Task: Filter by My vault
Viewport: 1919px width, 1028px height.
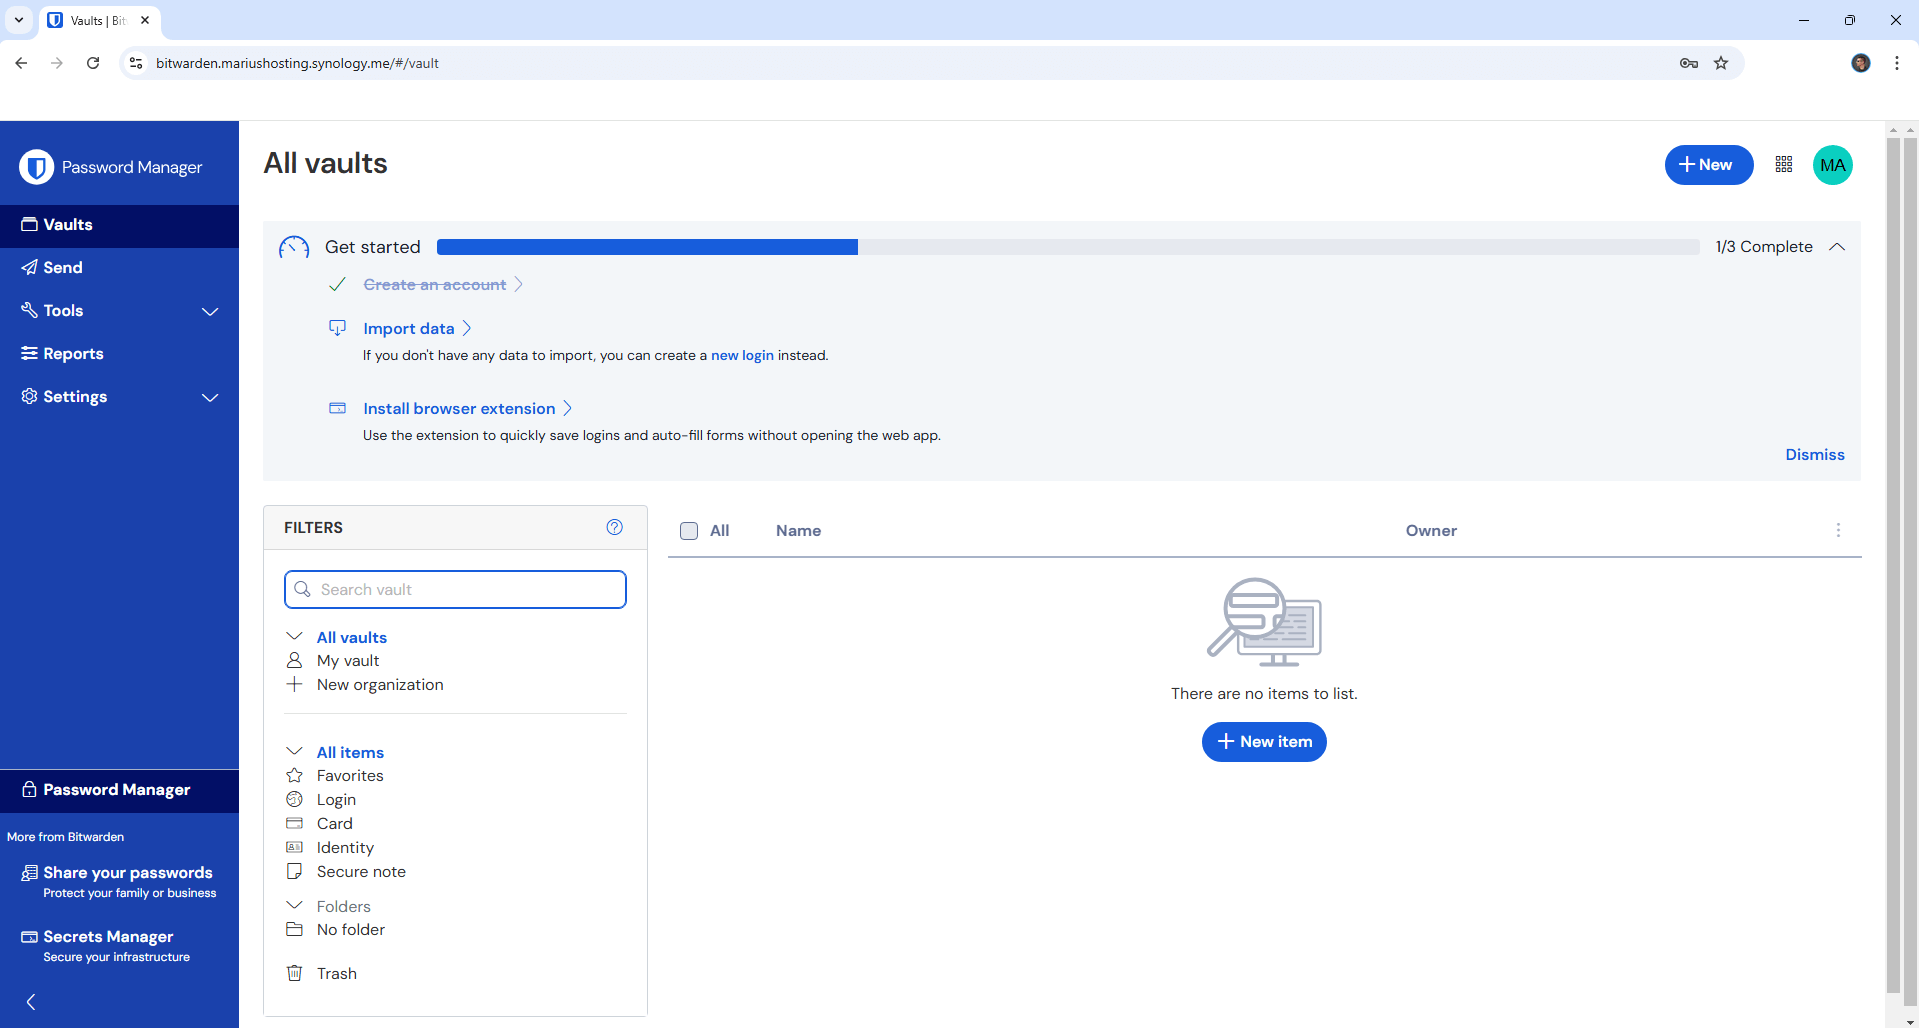Action: click(348, 660)
